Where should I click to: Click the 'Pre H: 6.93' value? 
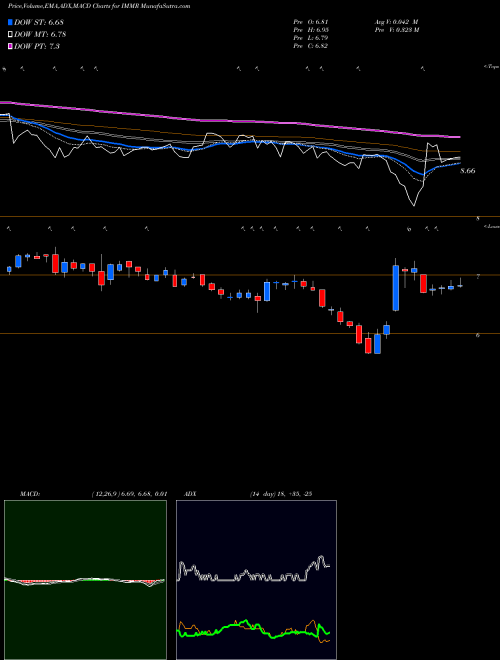311,30
